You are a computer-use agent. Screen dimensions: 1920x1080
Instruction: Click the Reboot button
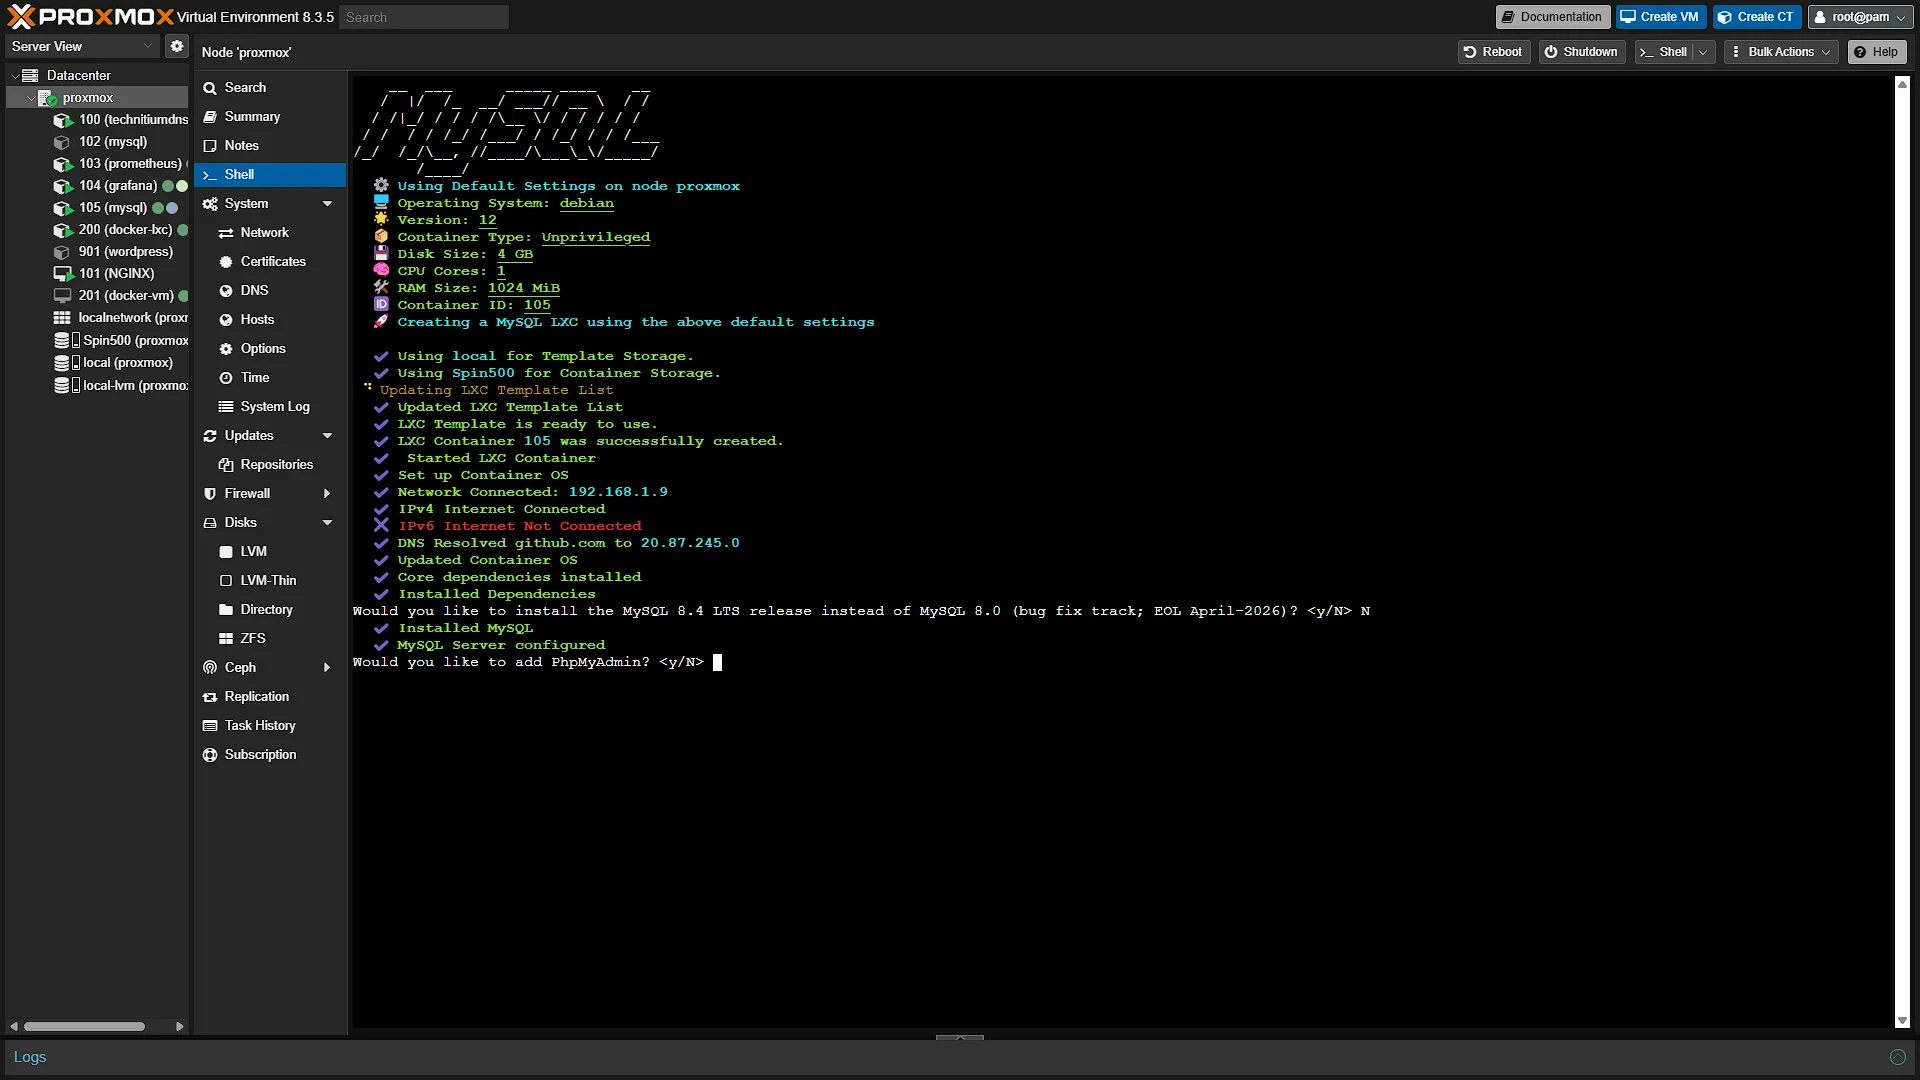(1493, 52)
